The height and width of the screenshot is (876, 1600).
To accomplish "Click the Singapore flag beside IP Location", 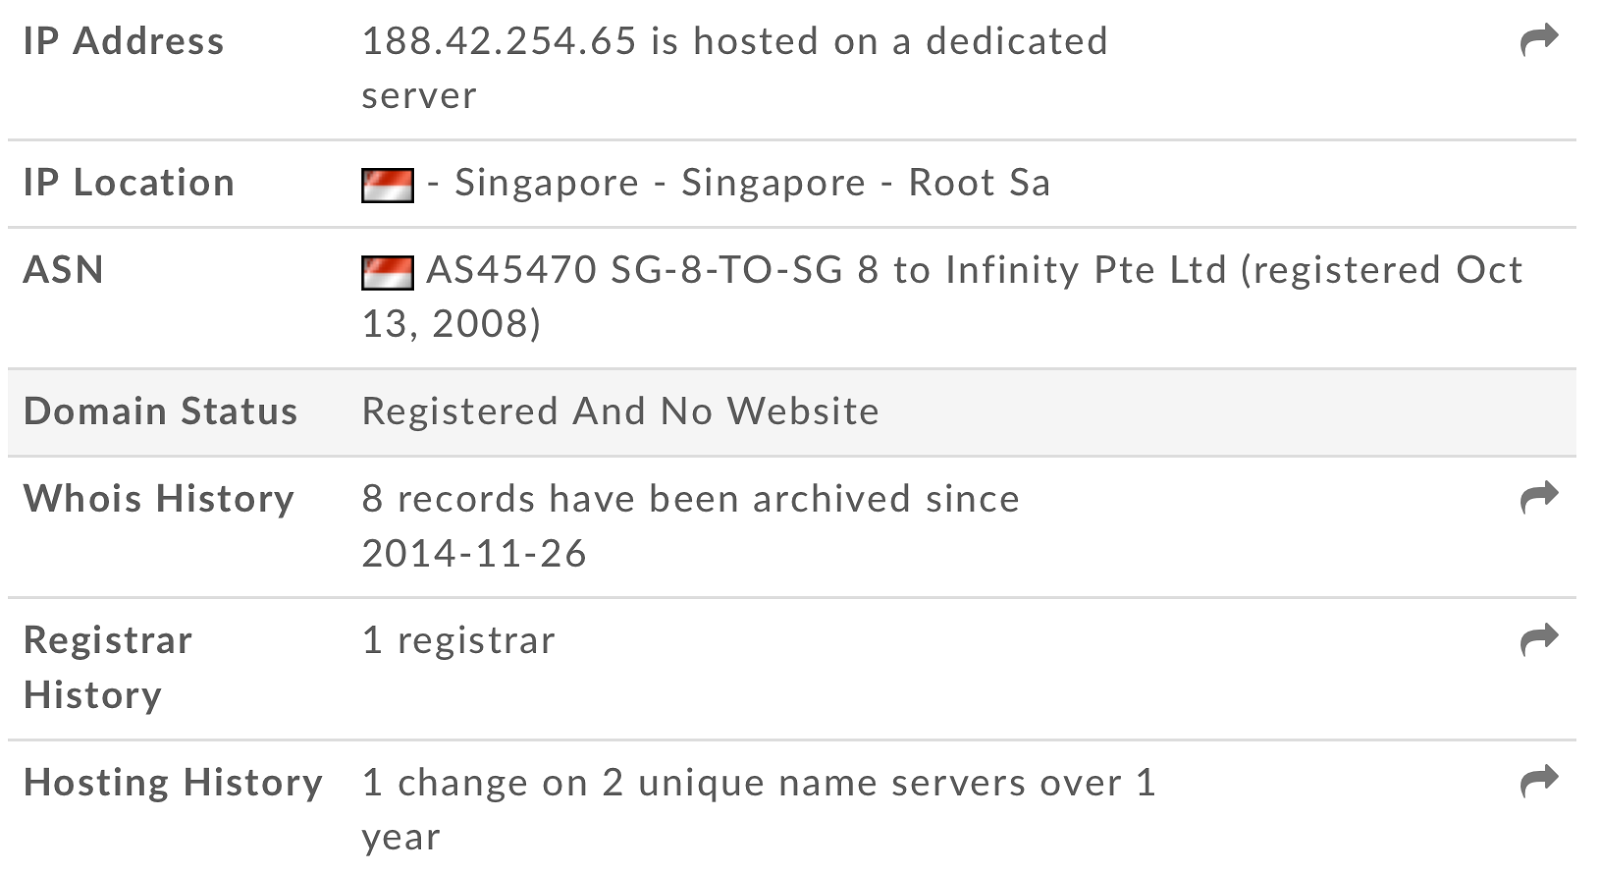I will pyautogui.click(x=387, y=185).
